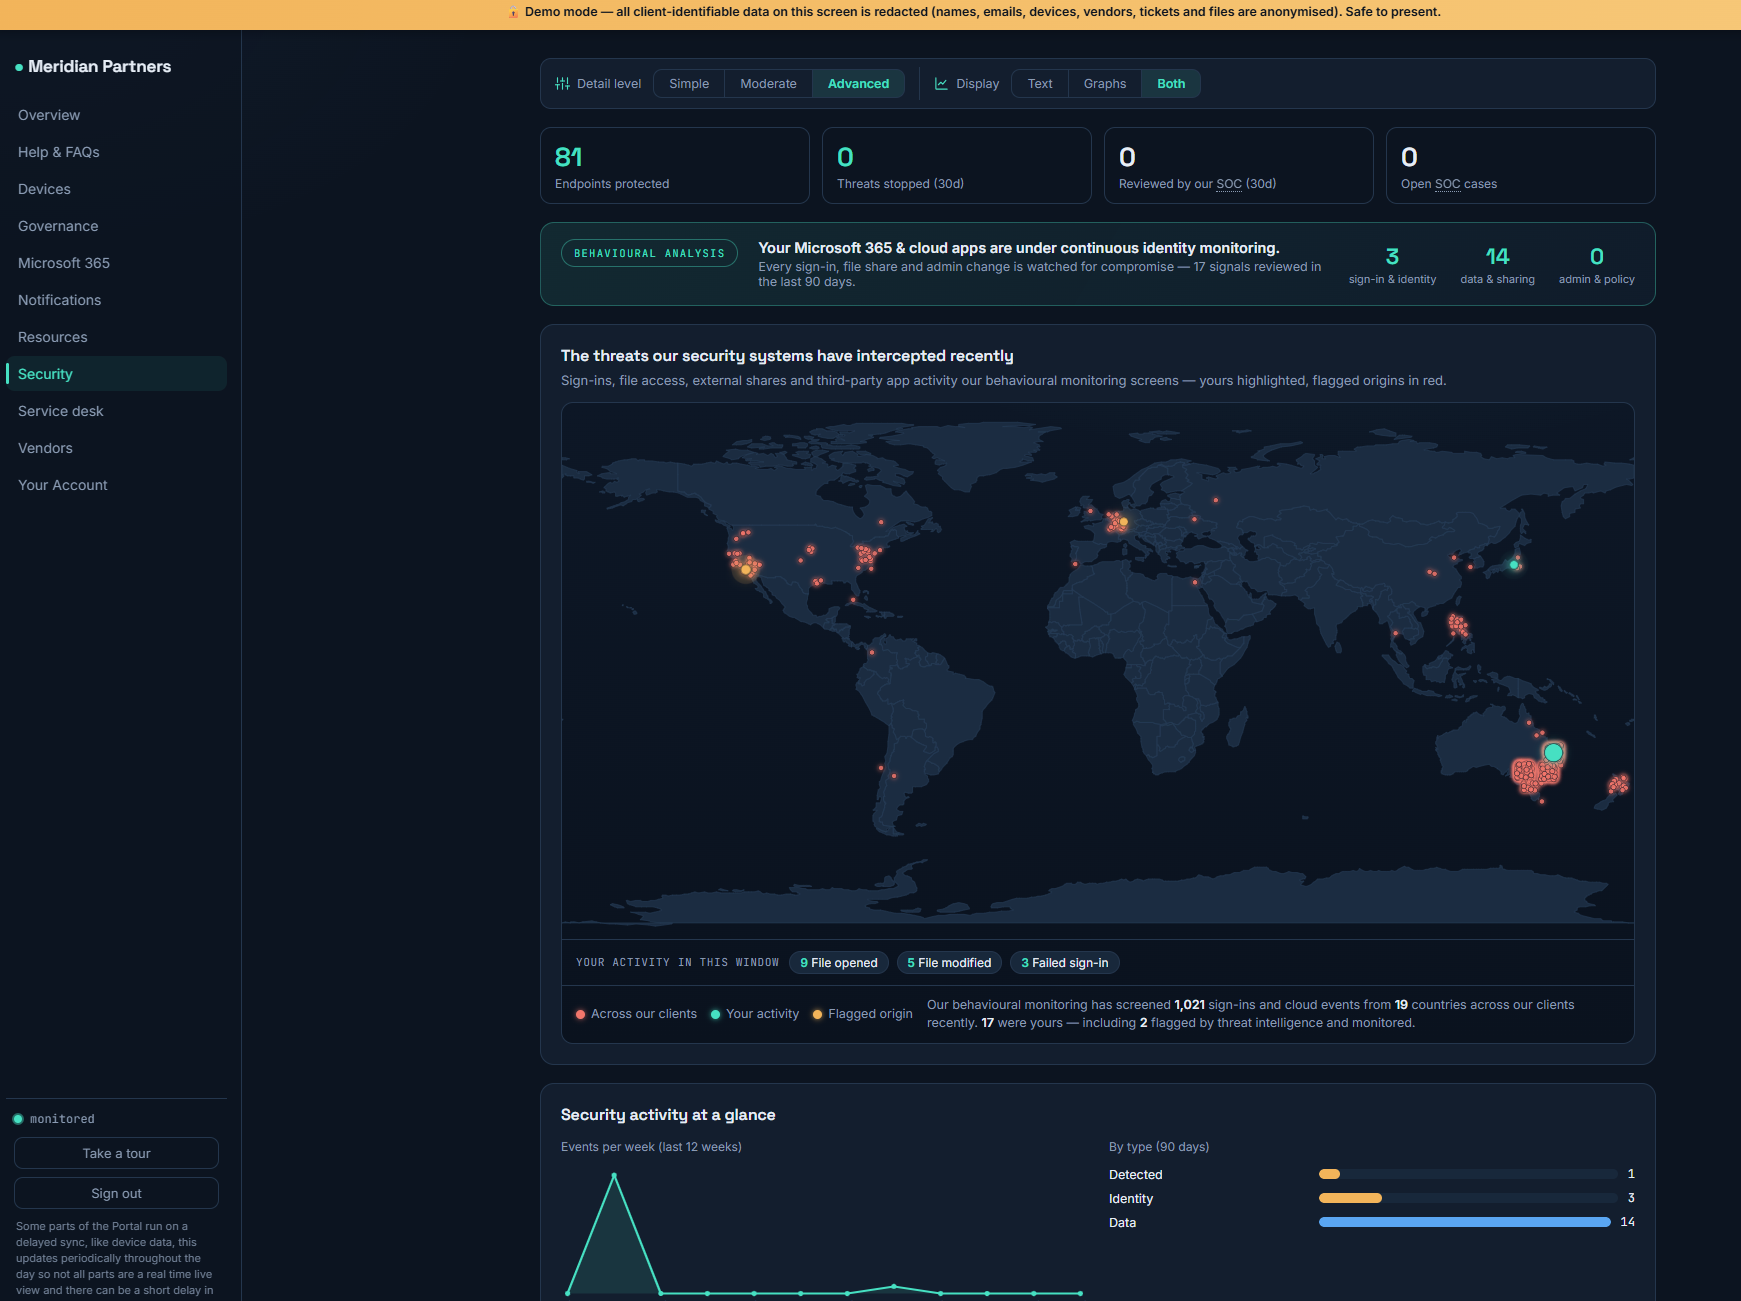Go to Vendors page
Screen dimensions: 1741x1301
[x=116, y=448]
